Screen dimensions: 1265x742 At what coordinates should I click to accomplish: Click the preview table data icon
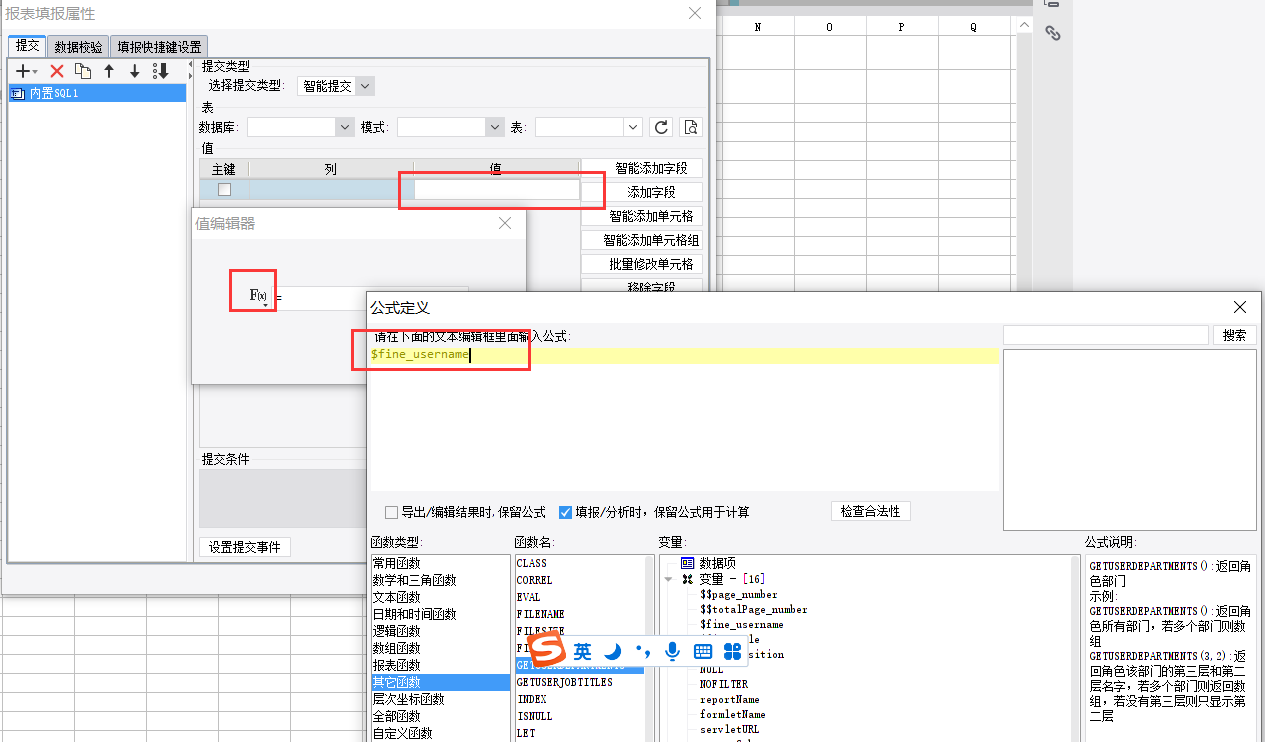[691, 127]
